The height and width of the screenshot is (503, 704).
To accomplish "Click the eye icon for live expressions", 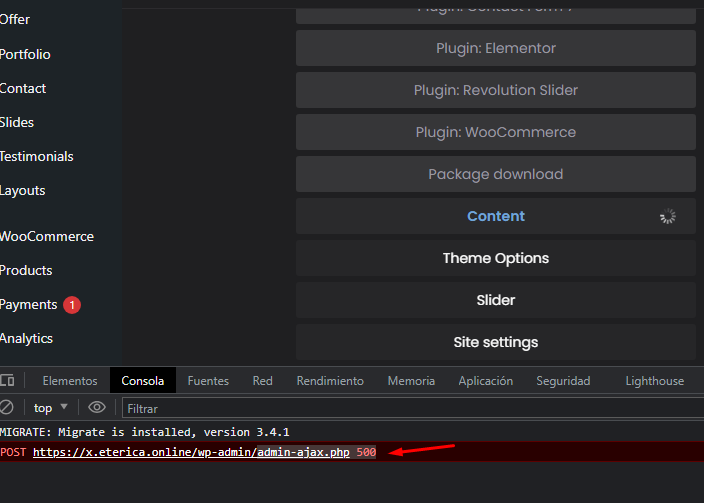I will (x=97, y=407).
